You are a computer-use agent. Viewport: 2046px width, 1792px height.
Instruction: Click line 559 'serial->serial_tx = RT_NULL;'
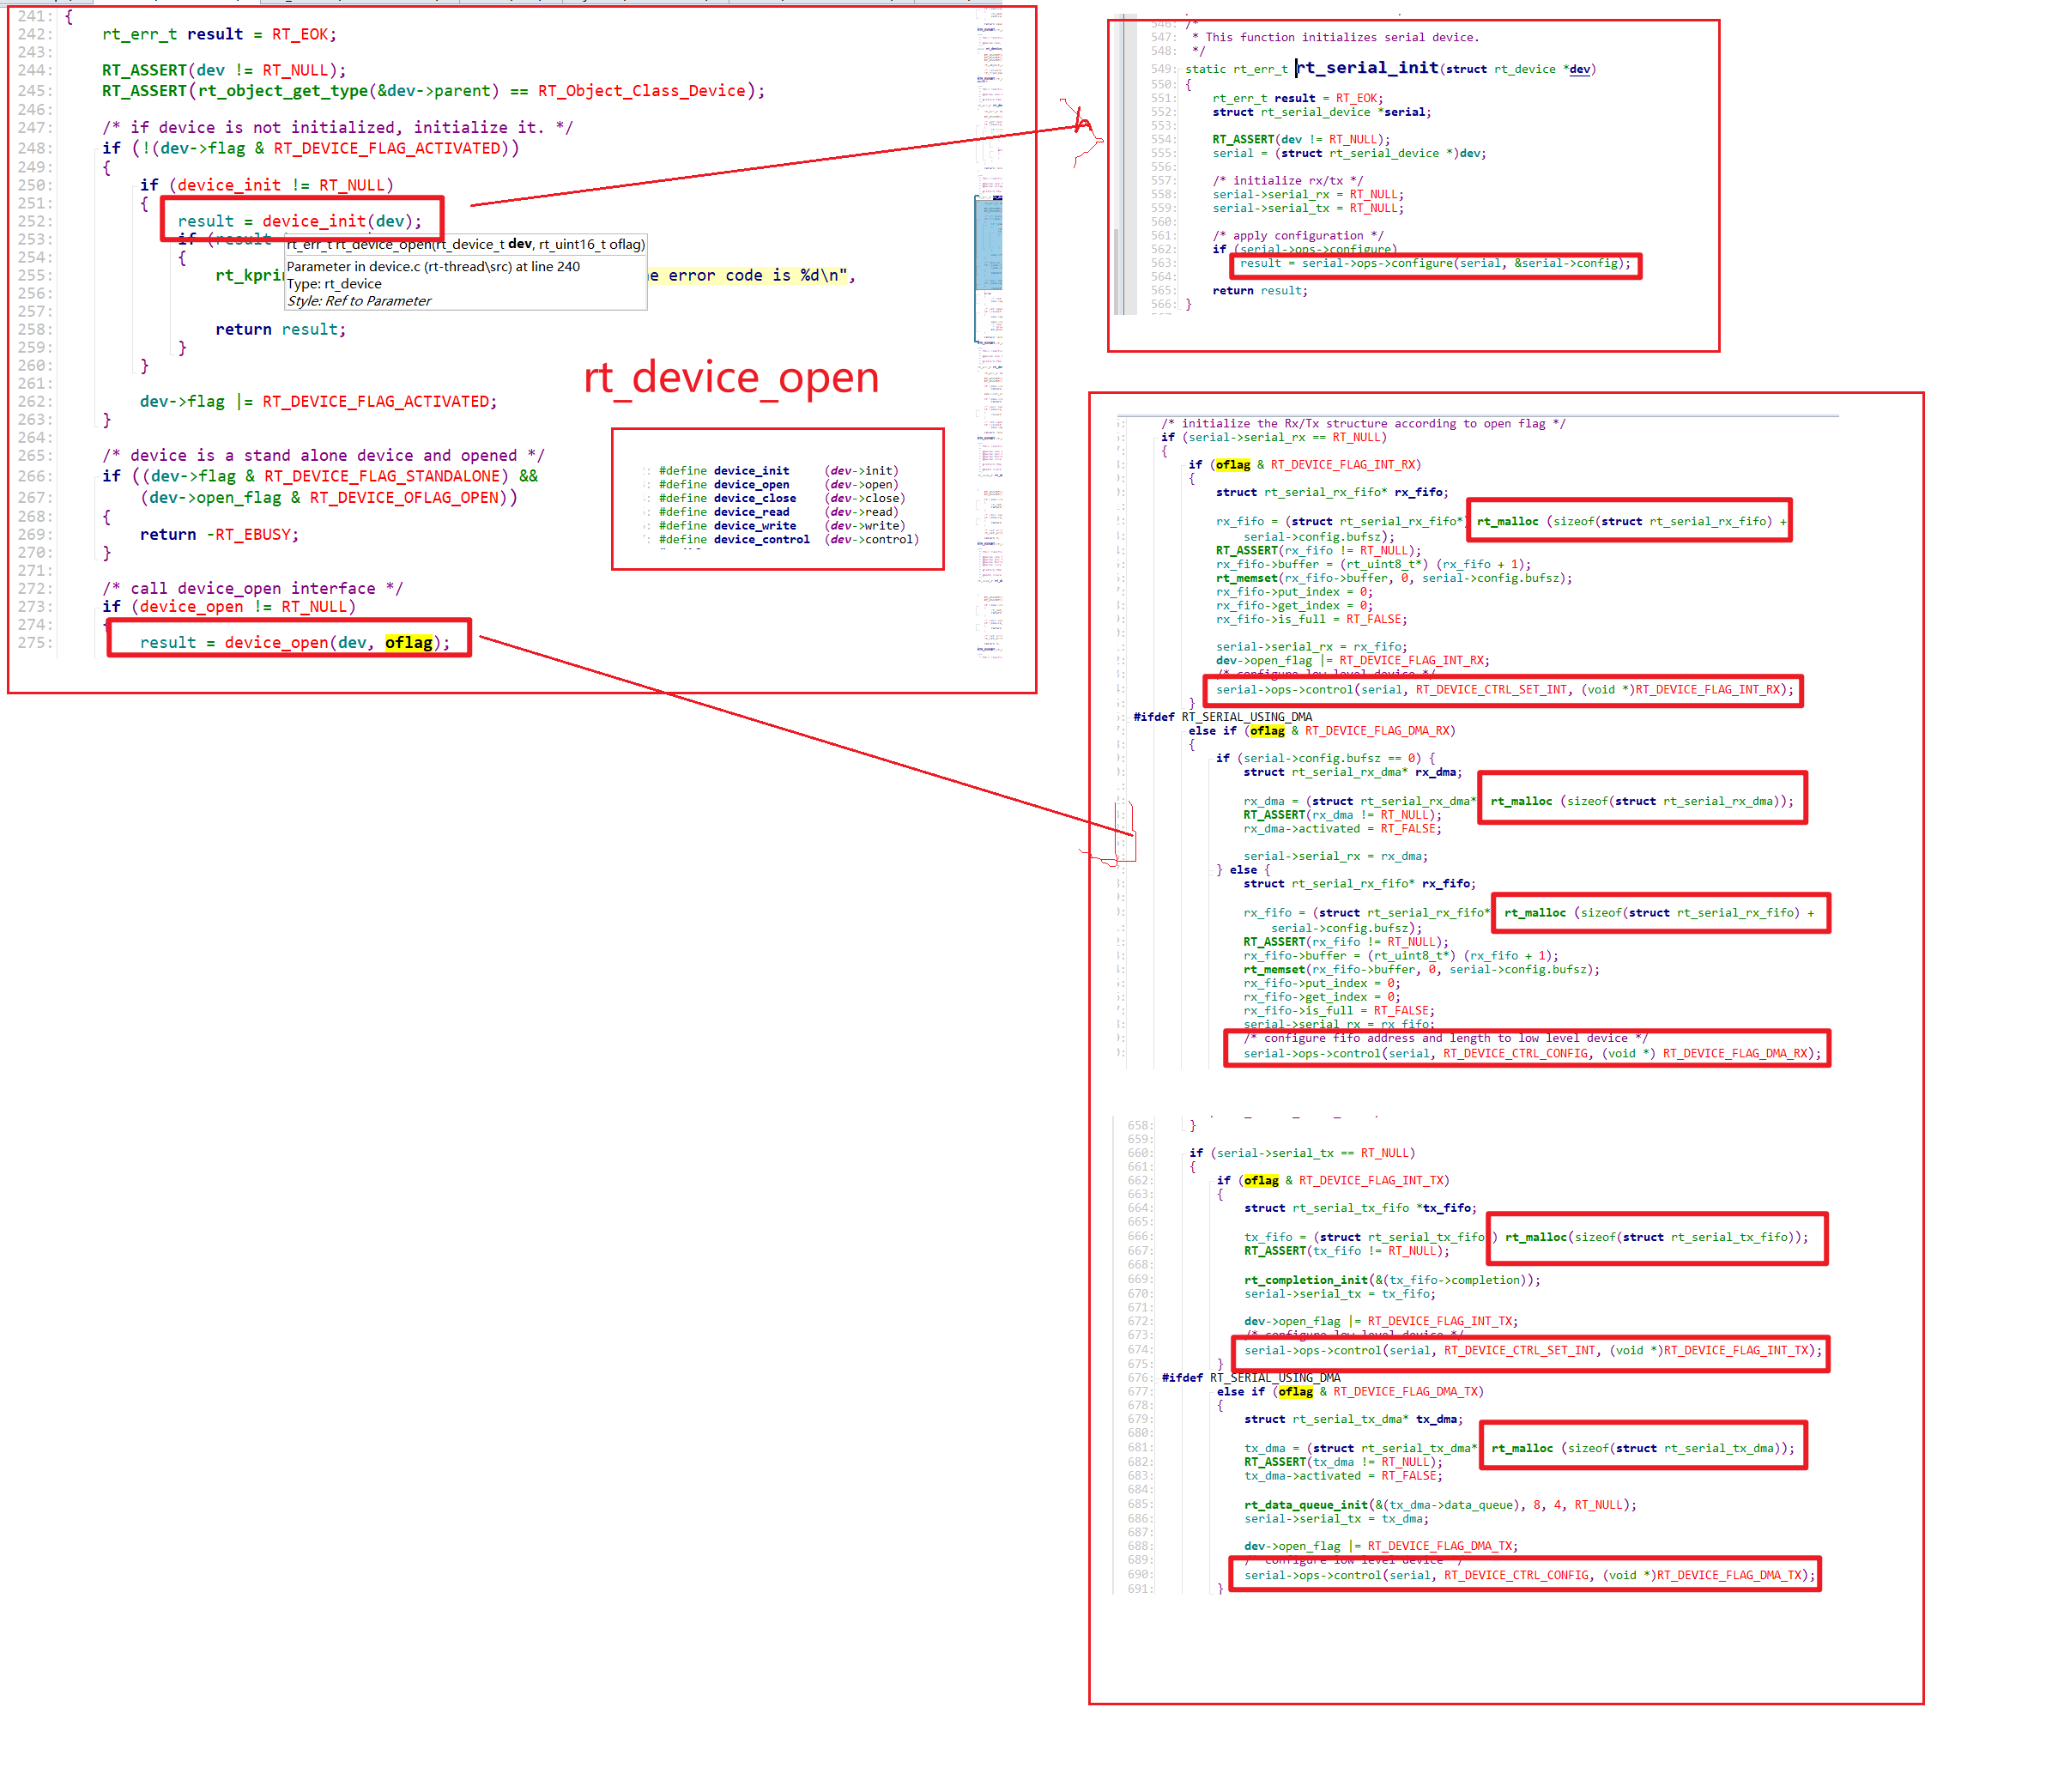tap(1308, 208)
